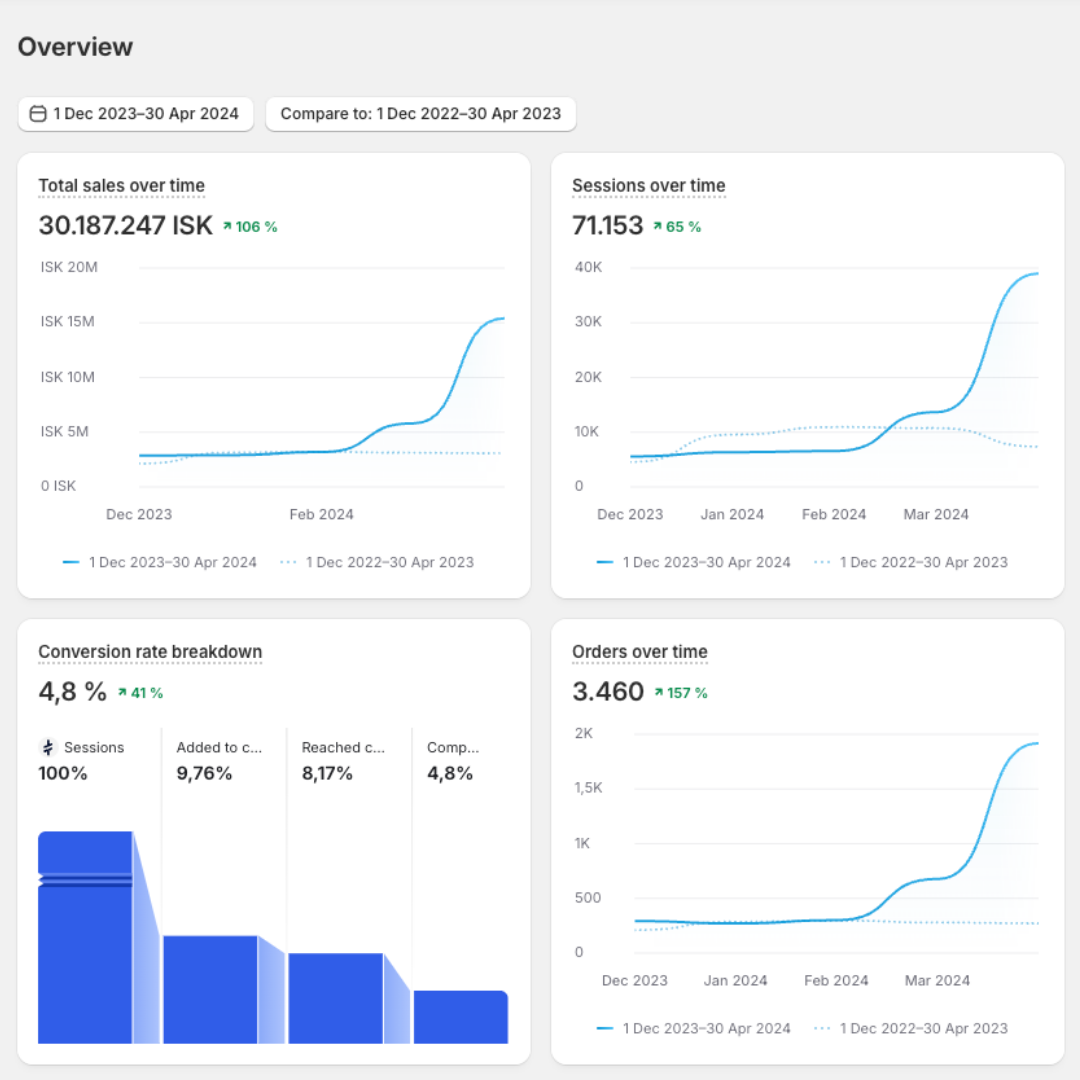The height and width of the screenshot is (1080, 1080).
Task: Click the 106 % sales increase arrow indicator
Action: tap(227, 227)
